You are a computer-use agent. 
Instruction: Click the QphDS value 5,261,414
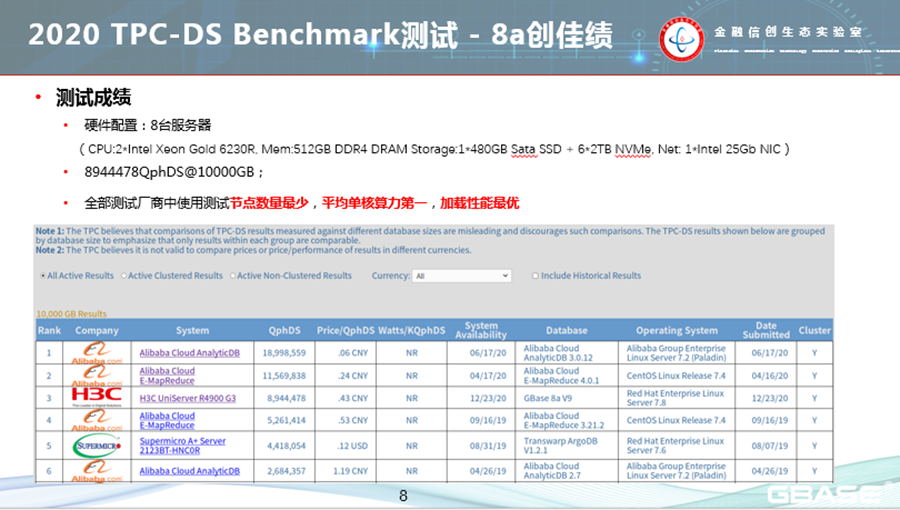coord(286,421)
